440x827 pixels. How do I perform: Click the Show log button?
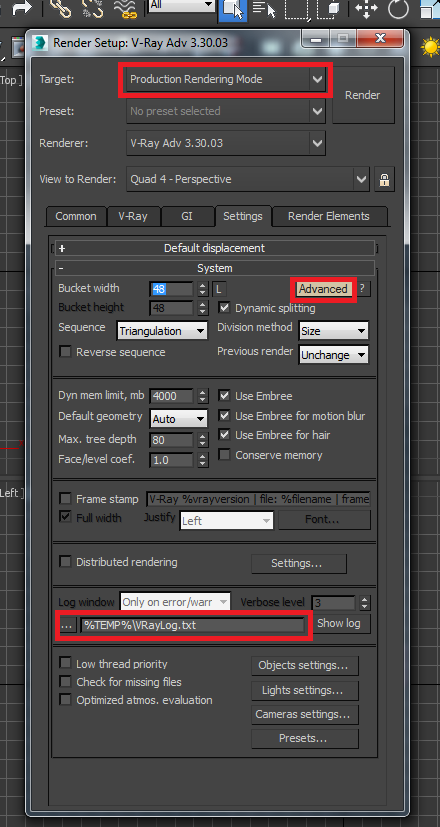click(x=339, y=623)
